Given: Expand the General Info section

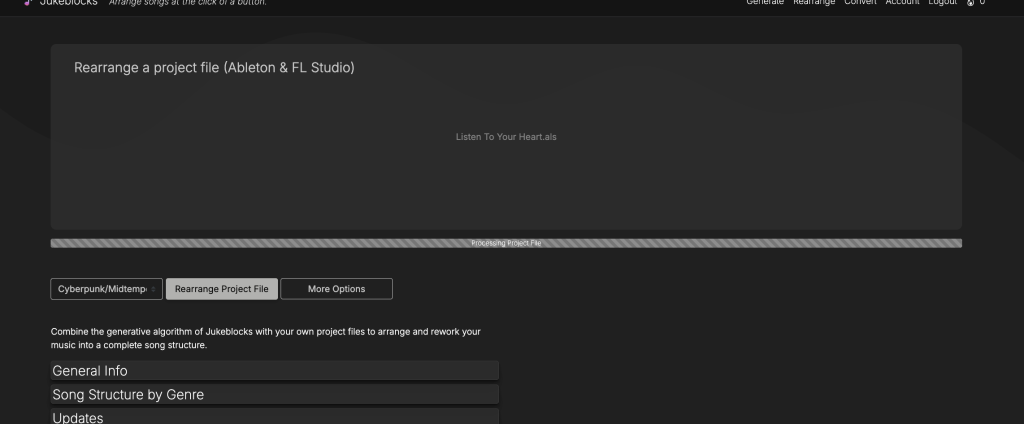Looking at the screenshot, I should click(274, 371).
